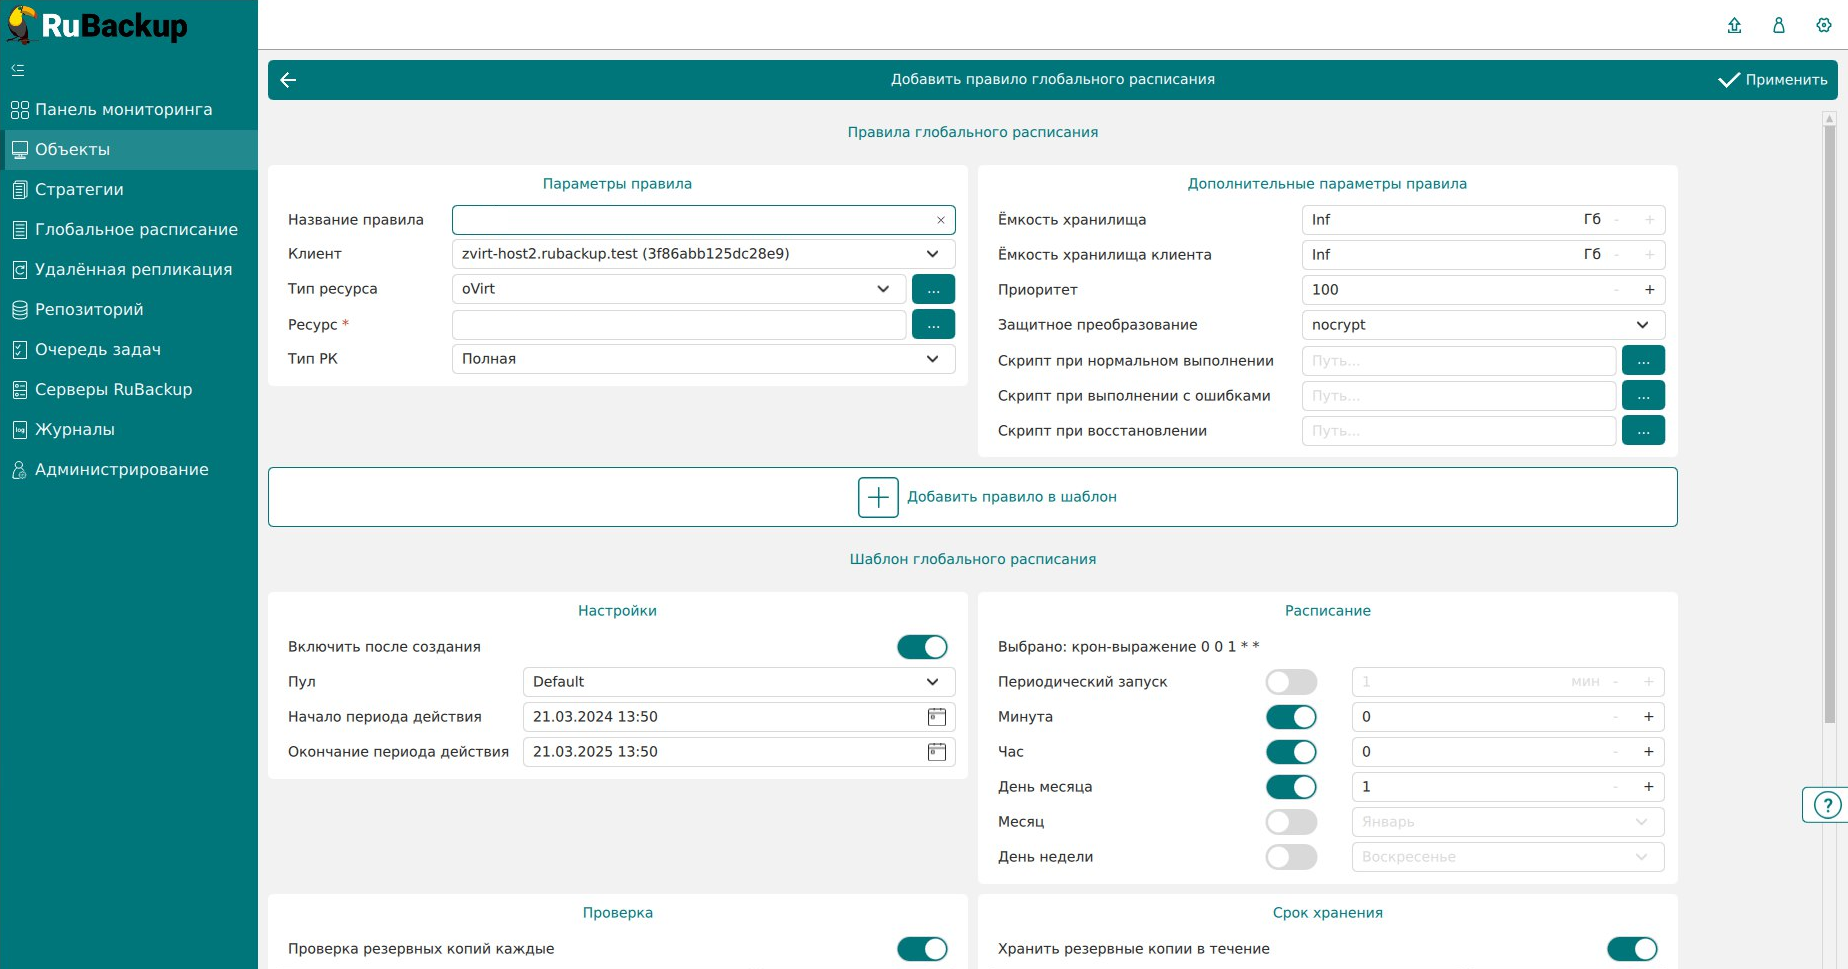Increase the Приоритет value with plus
The image size is (1848, 969).
point(1649,290)
